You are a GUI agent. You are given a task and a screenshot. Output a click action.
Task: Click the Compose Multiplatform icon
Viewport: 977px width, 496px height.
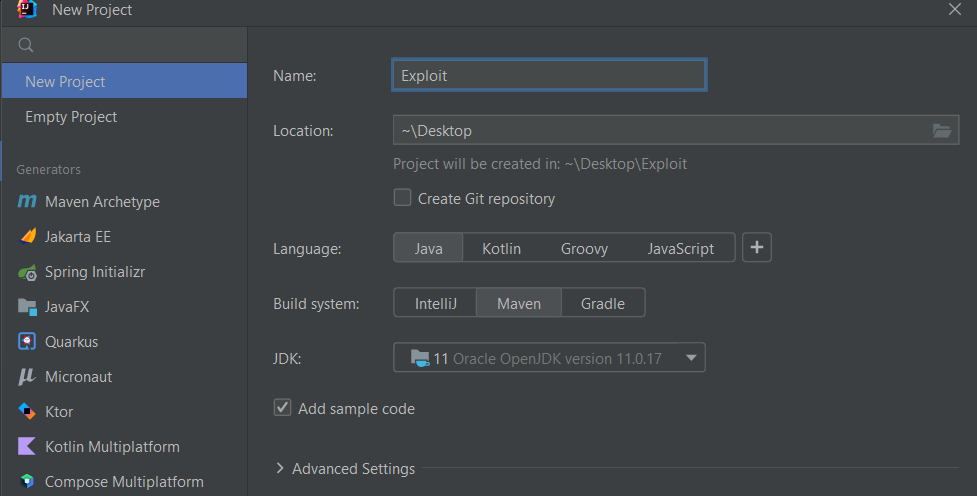coord(27,482)
